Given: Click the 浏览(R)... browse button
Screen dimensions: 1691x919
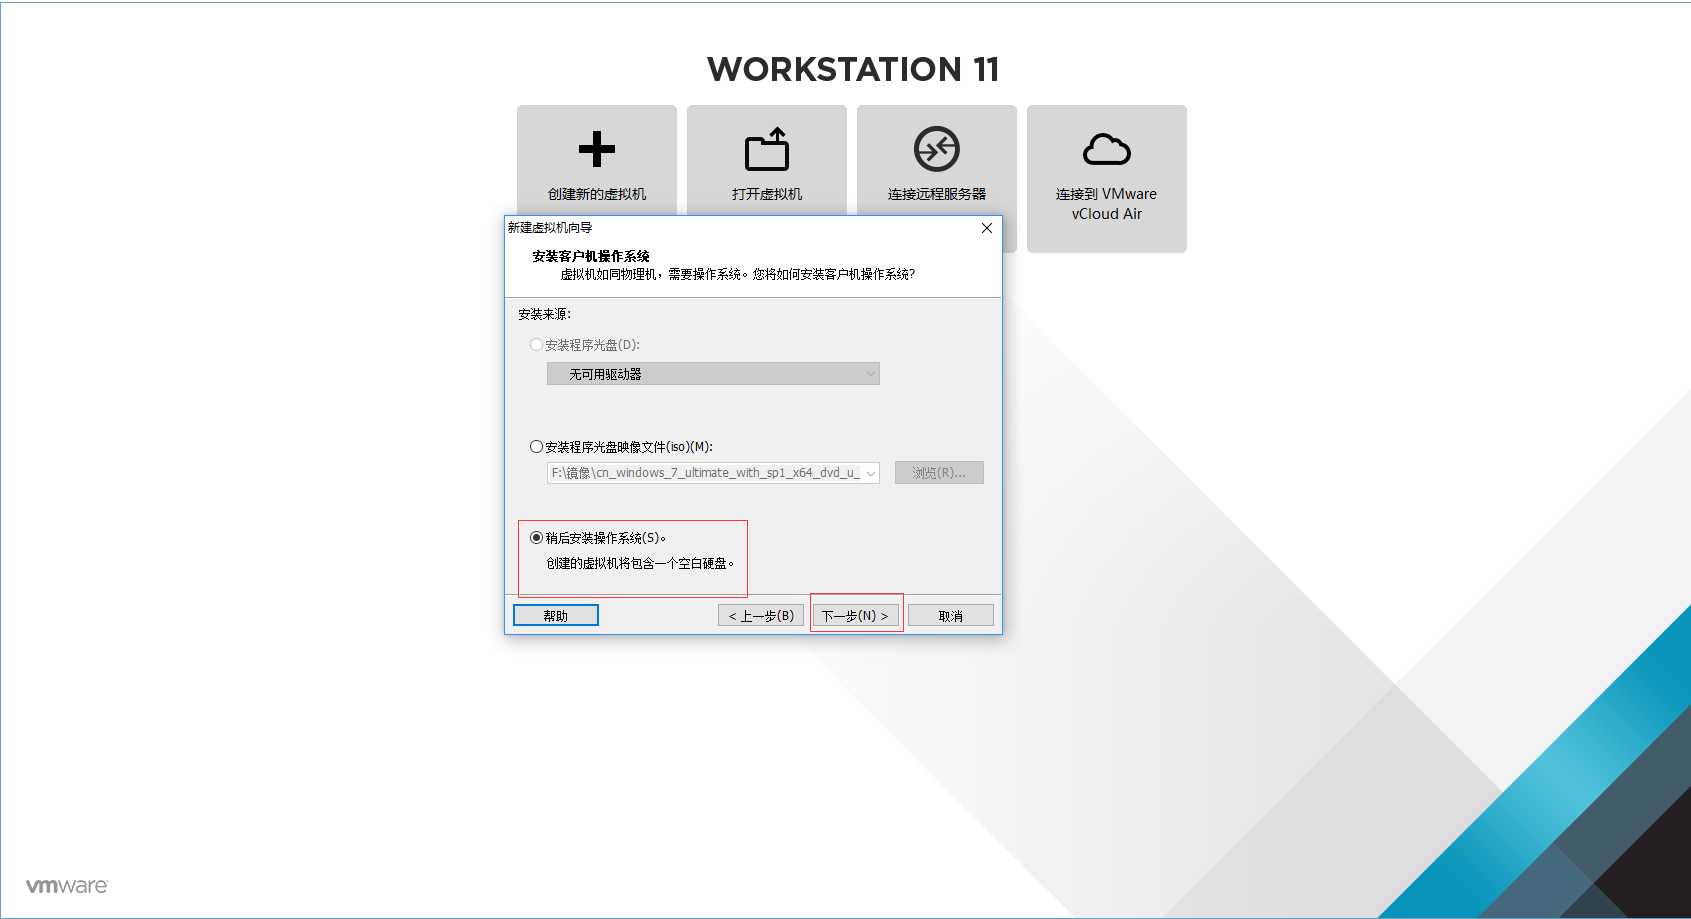Looking at the screenshot, I should pyautogui.click(x=939, y=473).
